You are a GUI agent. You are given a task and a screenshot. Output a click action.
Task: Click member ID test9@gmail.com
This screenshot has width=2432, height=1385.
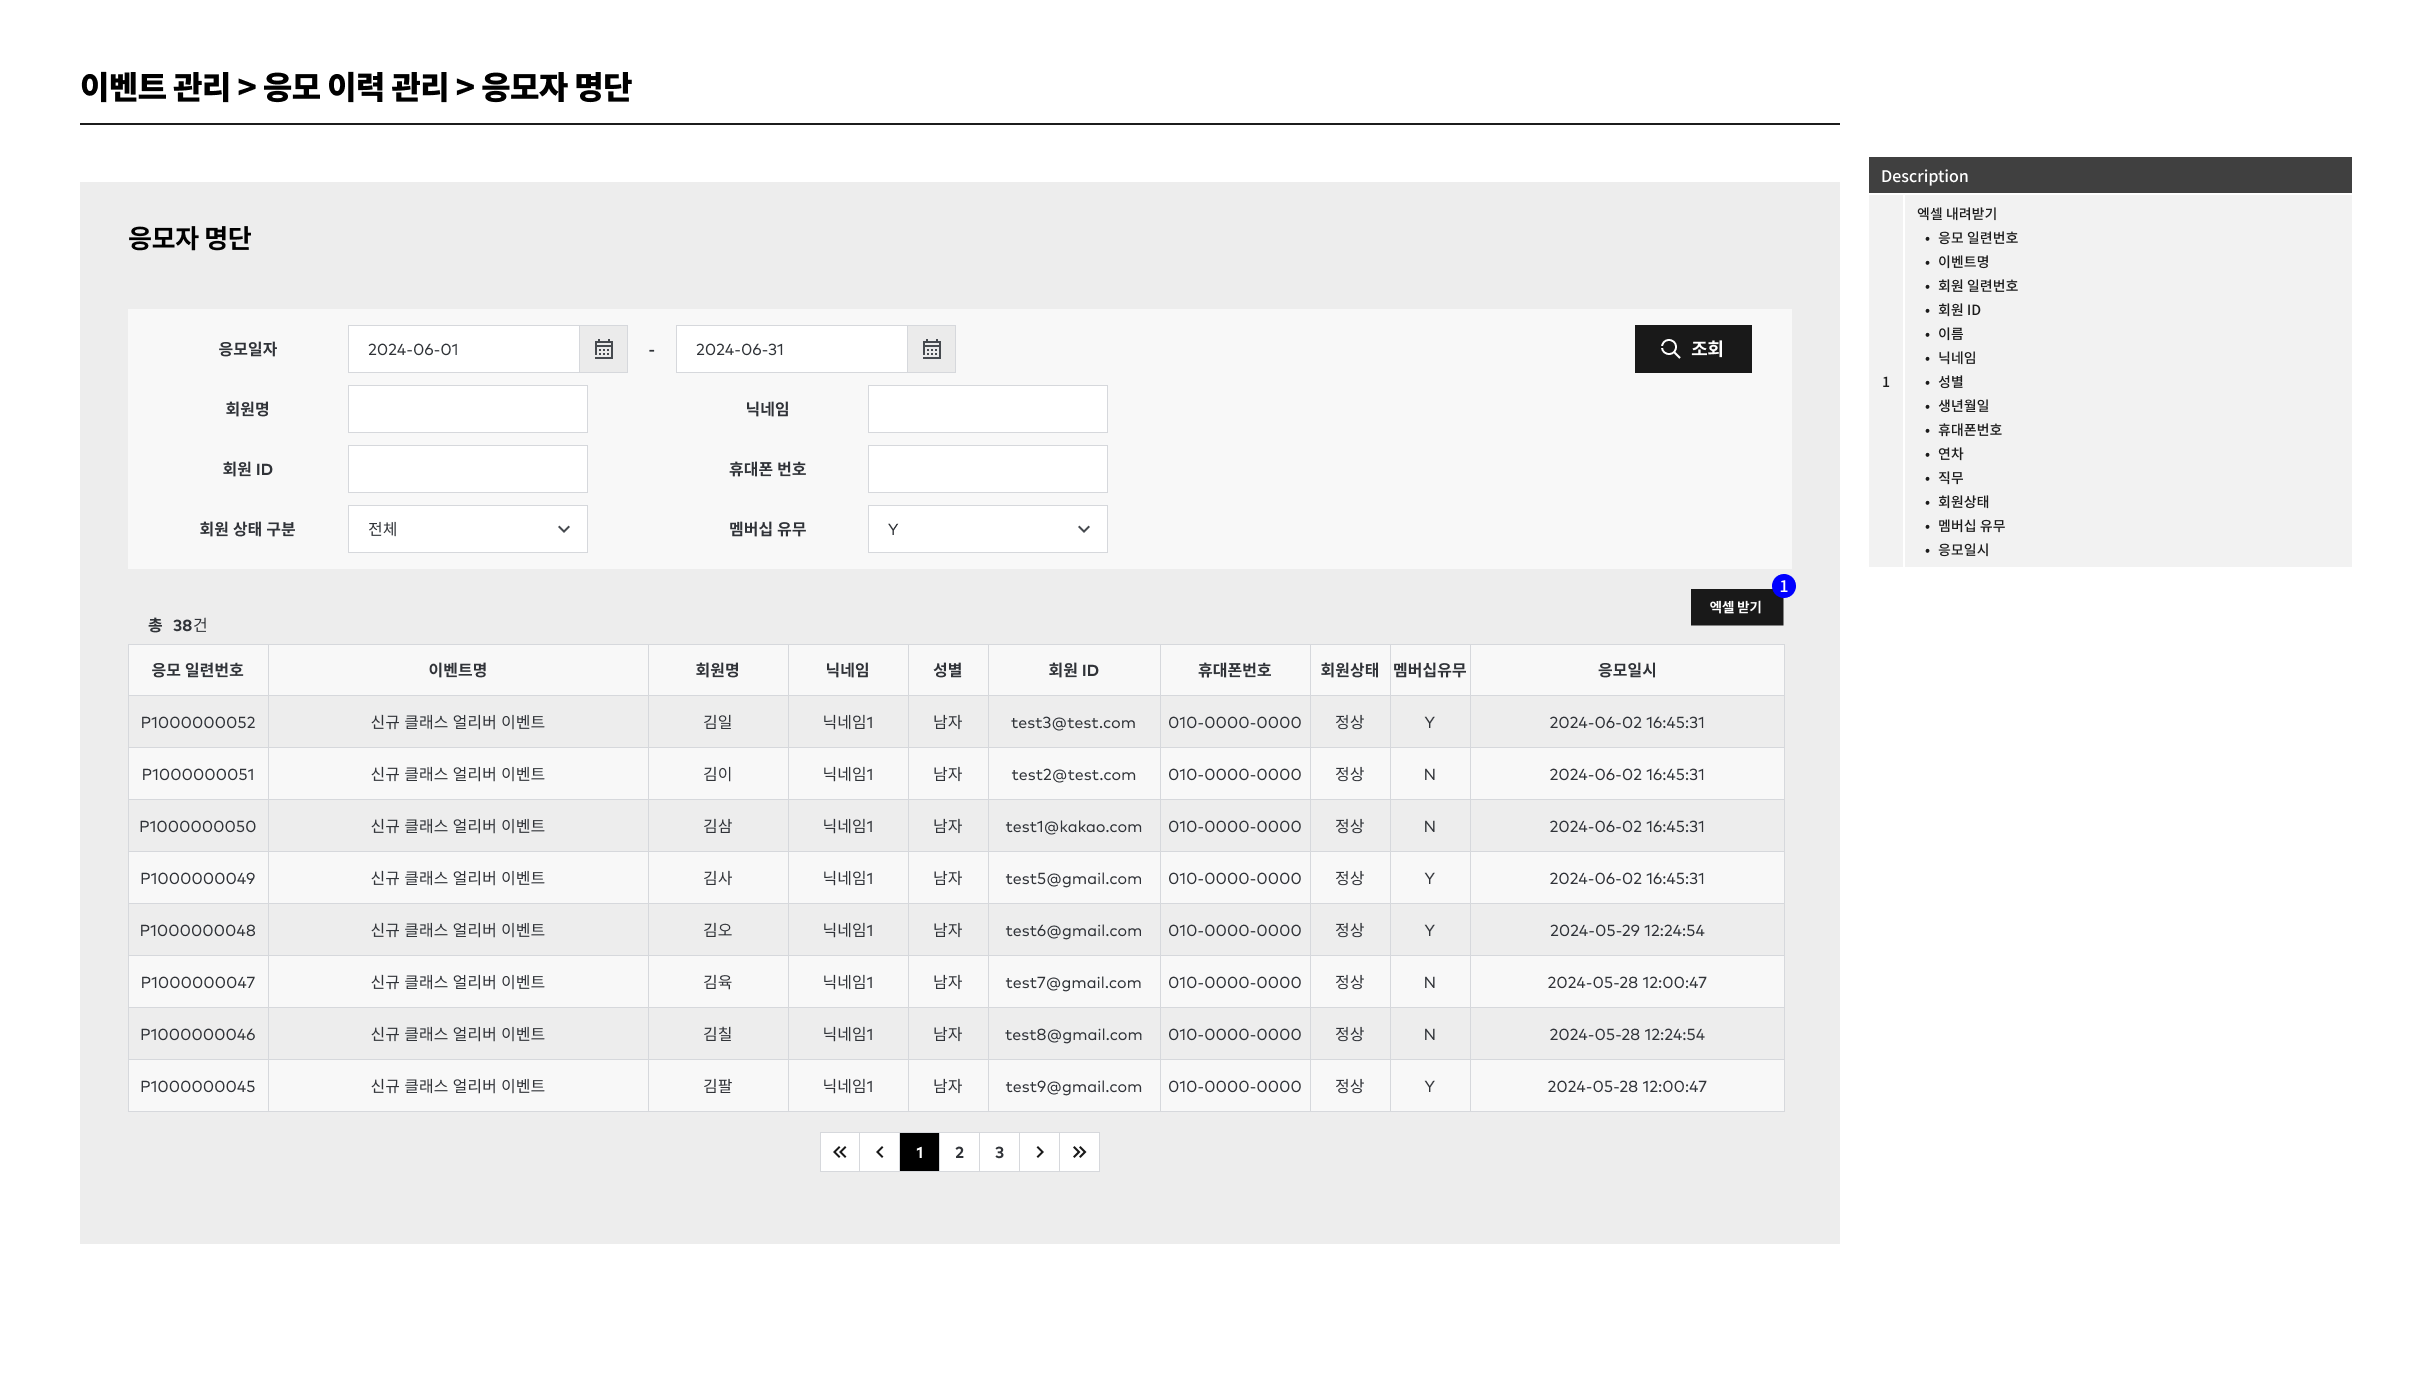point(1073,1086)
